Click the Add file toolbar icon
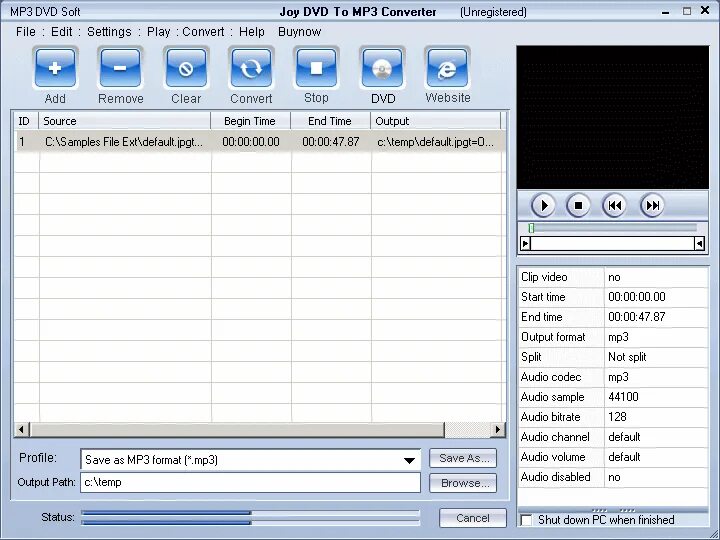The height and width of the screenshot is (540, 720). [55, 68]
